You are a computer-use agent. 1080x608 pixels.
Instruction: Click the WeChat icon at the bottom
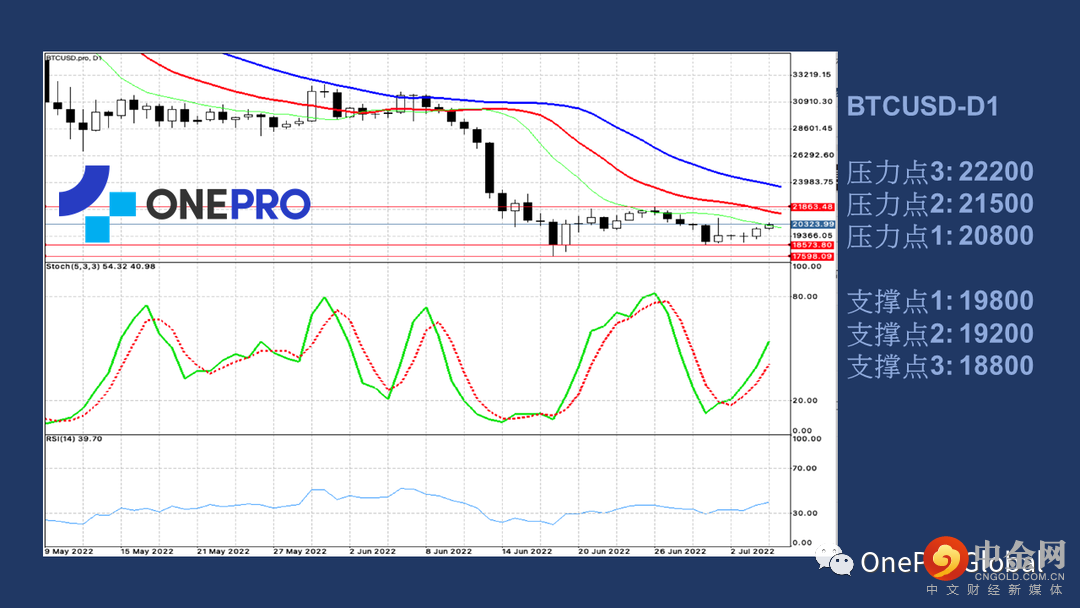click(x=842, y=562)
